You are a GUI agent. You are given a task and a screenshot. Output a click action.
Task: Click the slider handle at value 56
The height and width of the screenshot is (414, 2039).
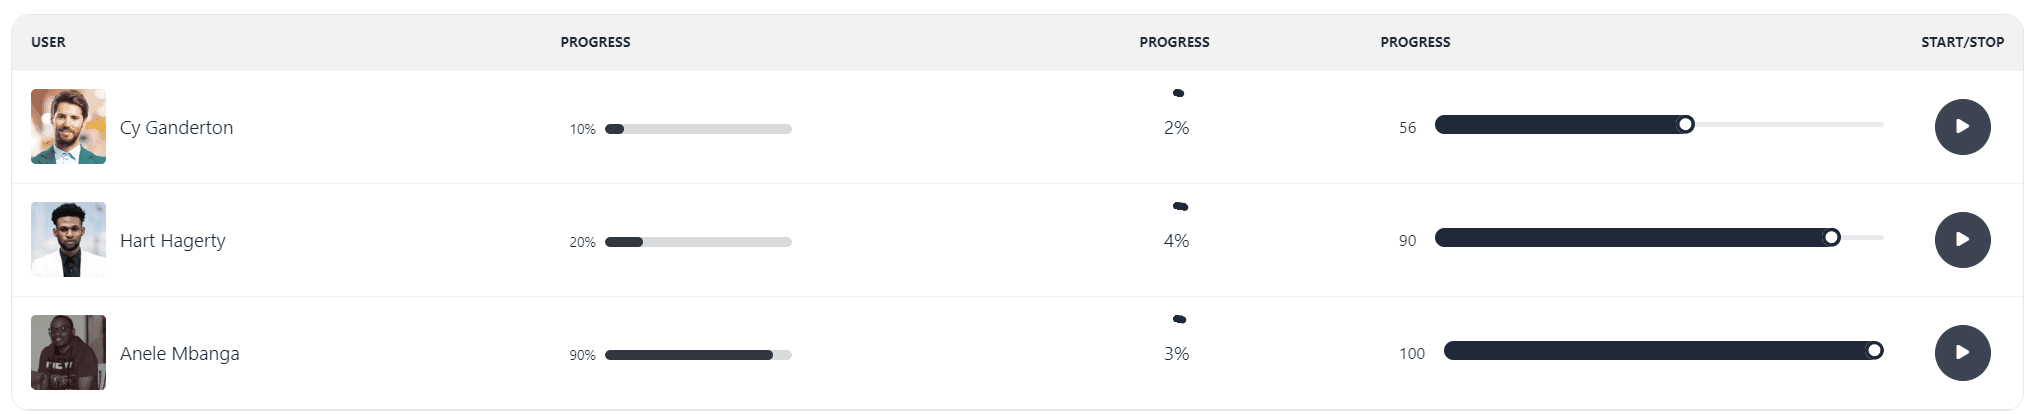1686,125
